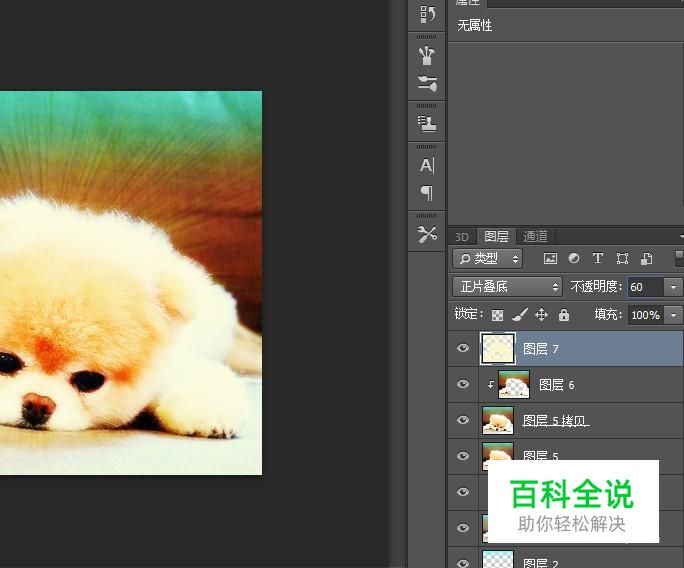Screen dimensions: 684x568
Task: Click the type layer filter icon
Action: pos(598,259)
